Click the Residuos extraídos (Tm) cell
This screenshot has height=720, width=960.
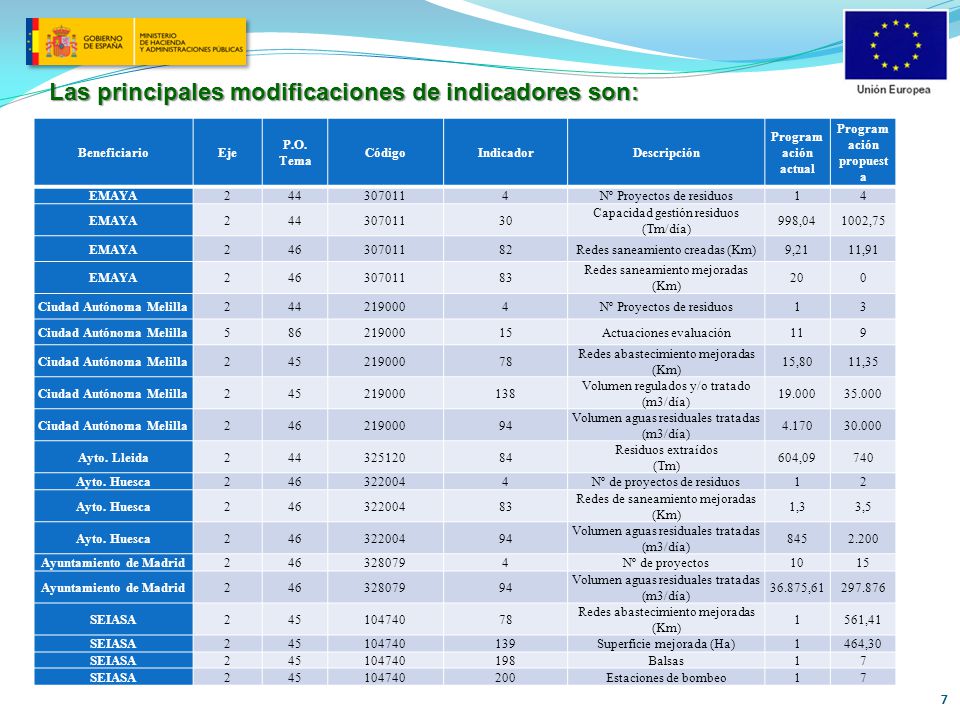tap(666, 457)
